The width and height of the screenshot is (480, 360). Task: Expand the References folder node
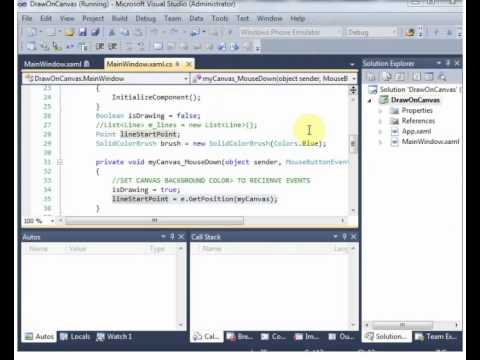coord(380,121)
